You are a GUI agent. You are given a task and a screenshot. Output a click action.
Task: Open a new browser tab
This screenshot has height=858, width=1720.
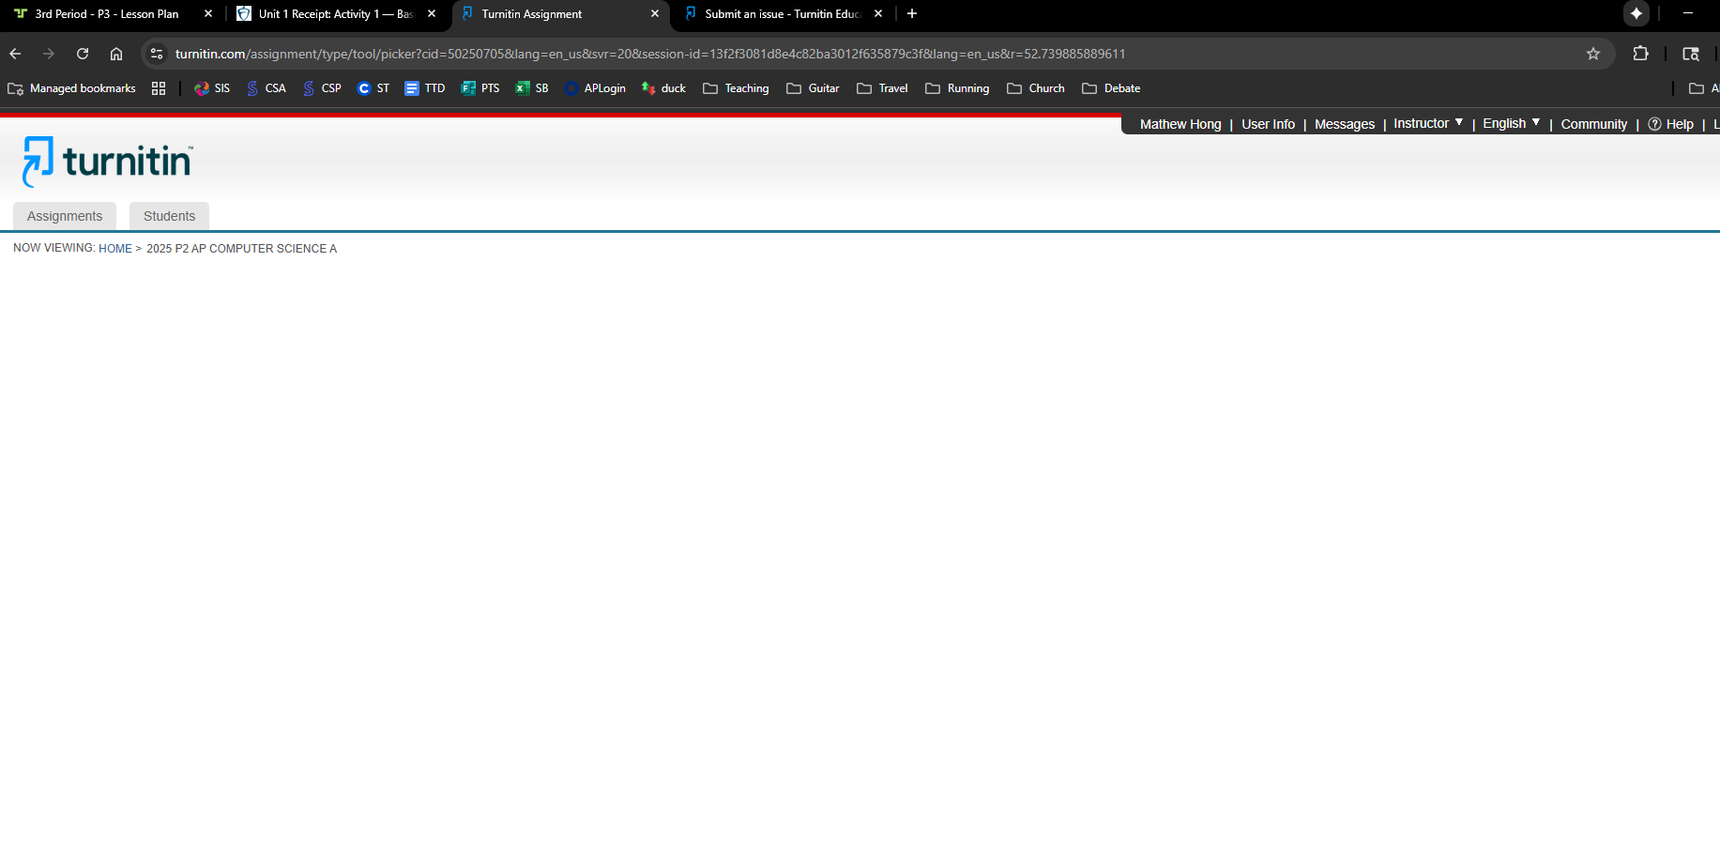click(x=912, y=14)
